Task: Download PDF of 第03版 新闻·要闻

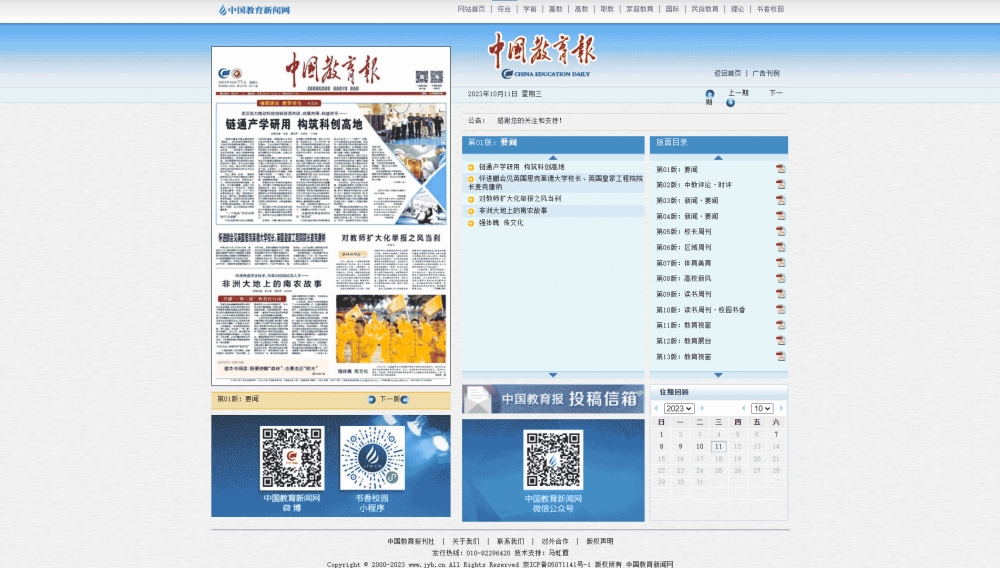Action: click(x=780, y=200)
